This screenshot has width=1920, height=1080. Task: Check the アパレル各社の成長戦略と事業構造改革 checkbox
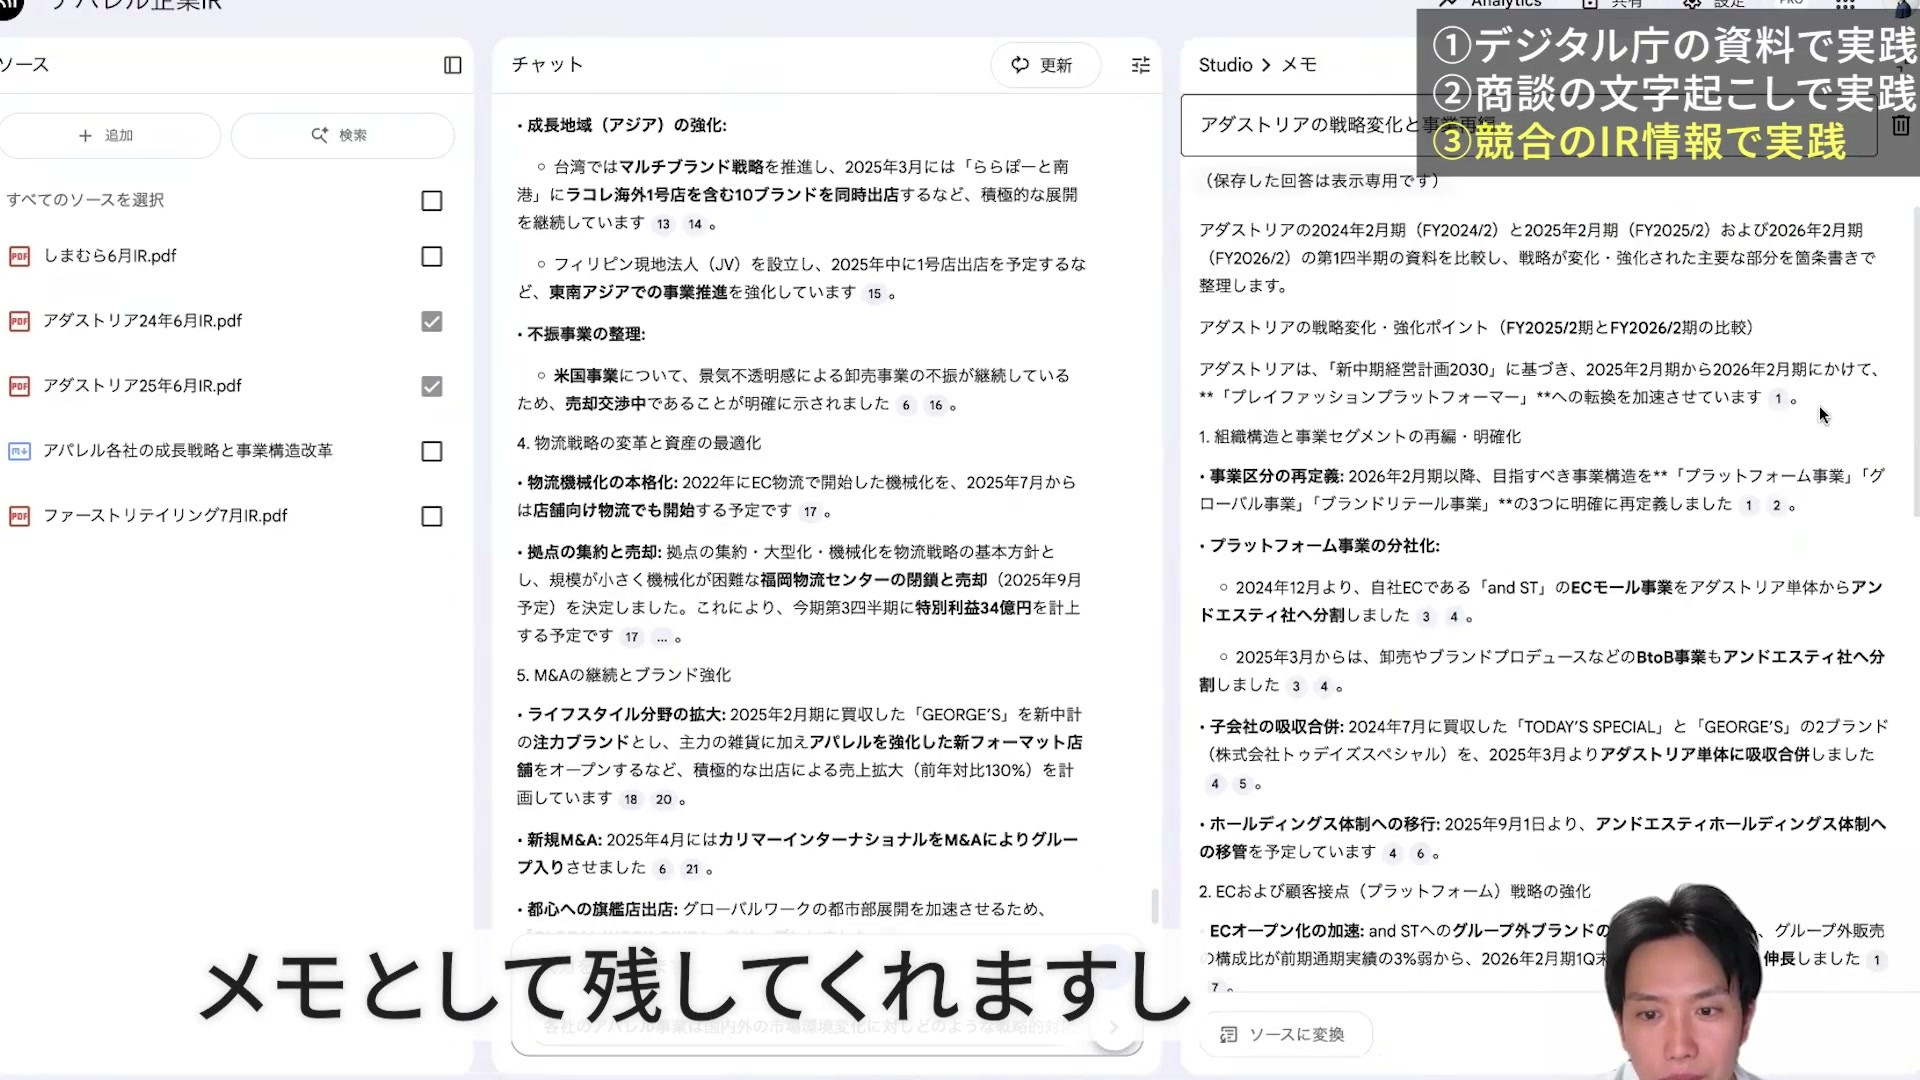[431, 452]
